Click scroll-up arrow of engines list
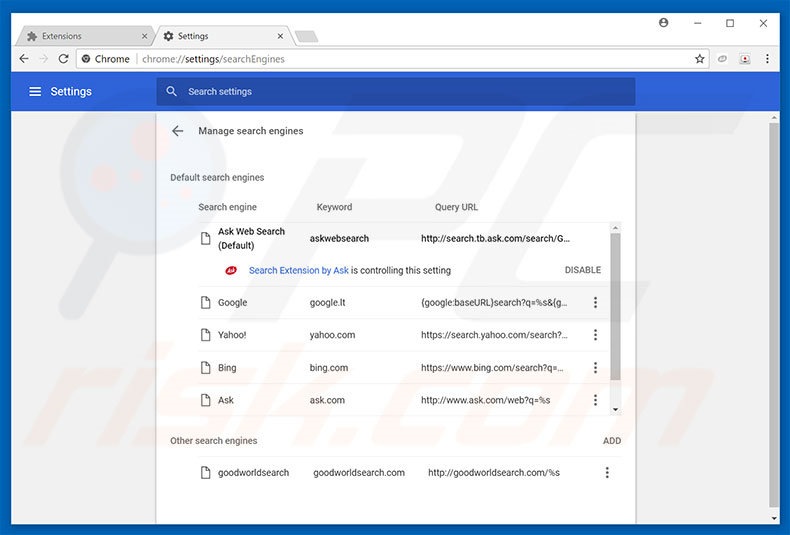This screenshot has width=790, height=535. click(615, 228)
